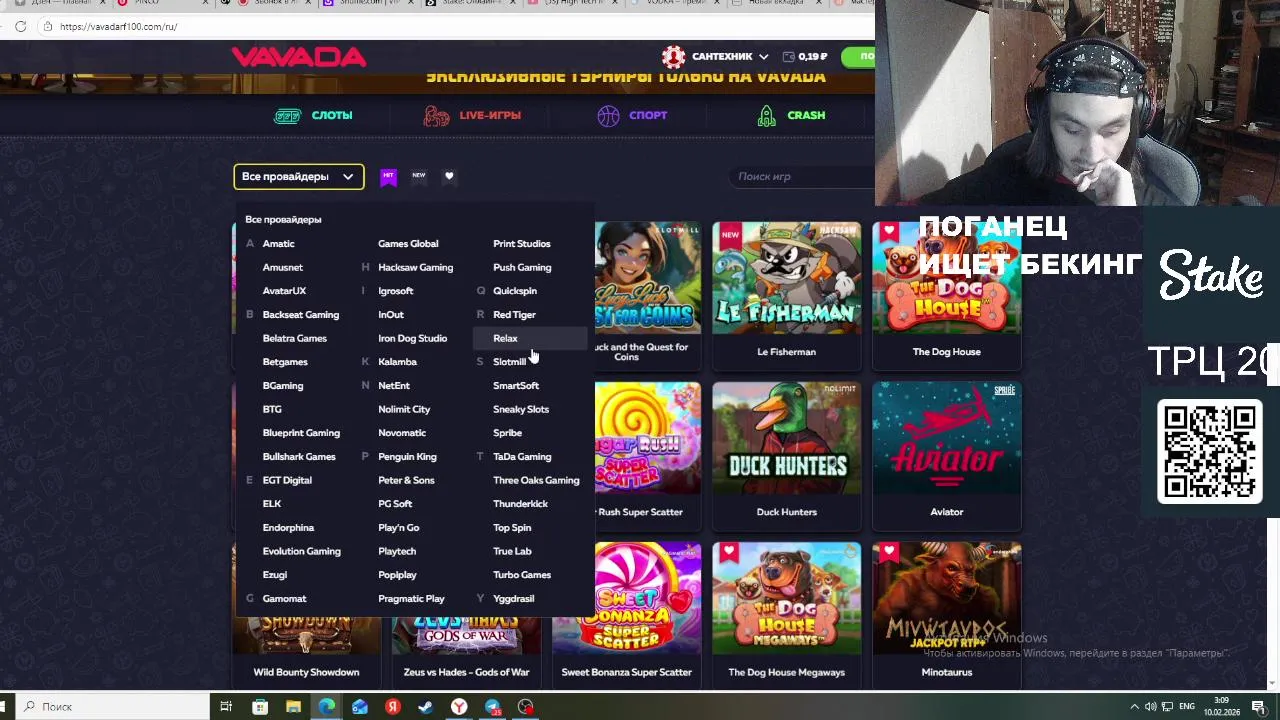Click the browser address bar URL
1280x720 pixels.
[118, 26]
